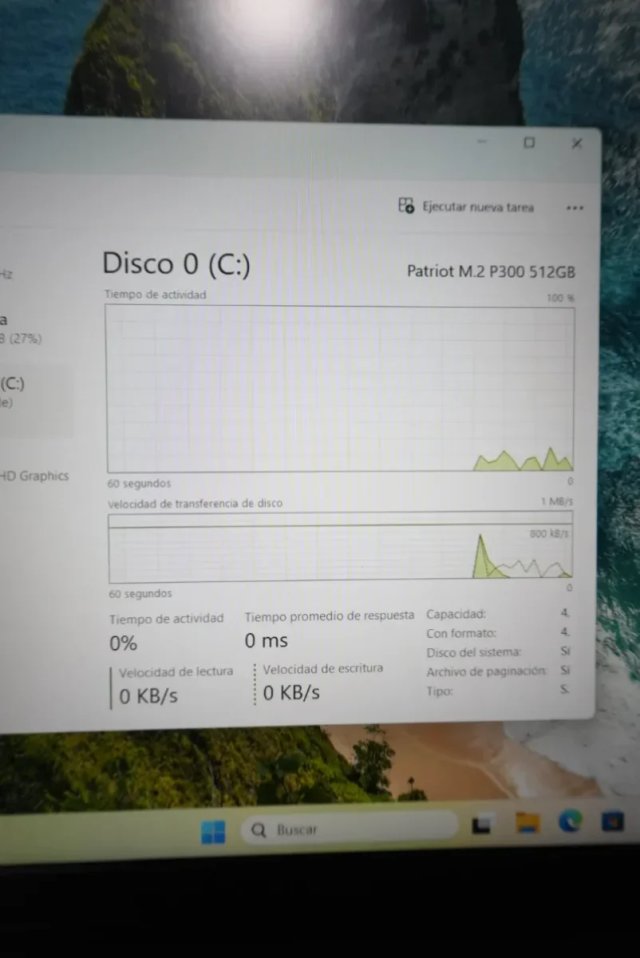Close the Task Manager window
Screen dimensions: 640x958
tap(576, 144)
